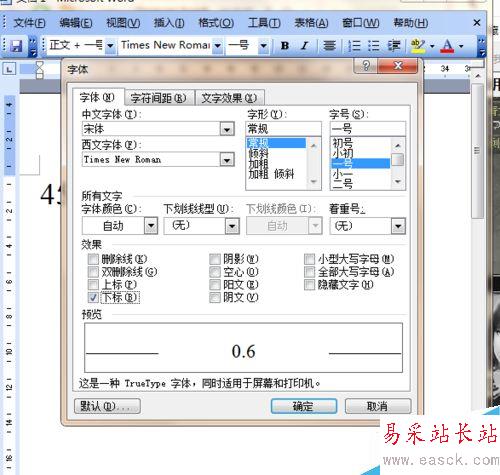Screen dimensions: 500x475
Task: Check the 删除线 checkbox
Action: [93, 259]
